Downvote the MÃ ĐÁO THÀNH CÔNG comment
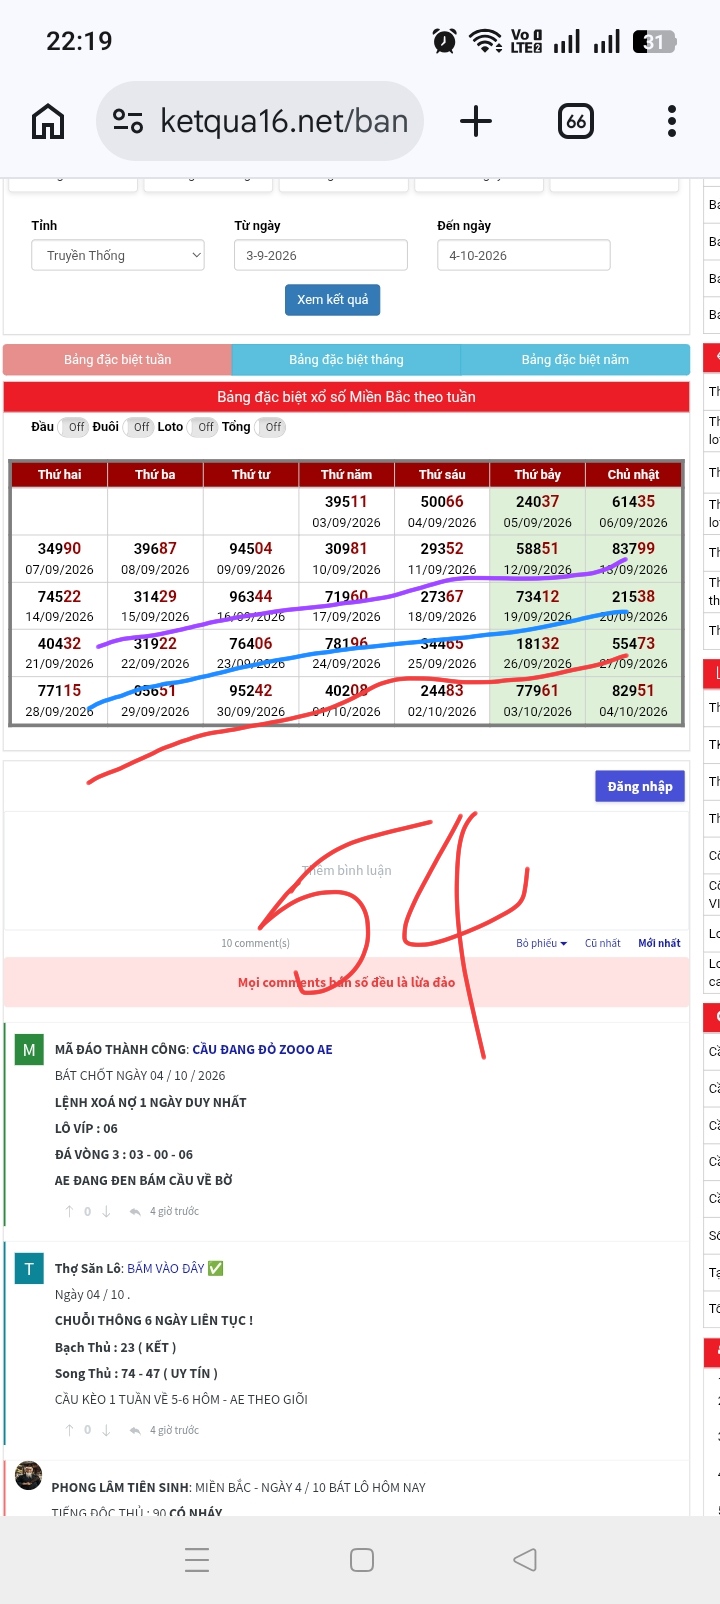720x1604 pixels. point(106,1211)
